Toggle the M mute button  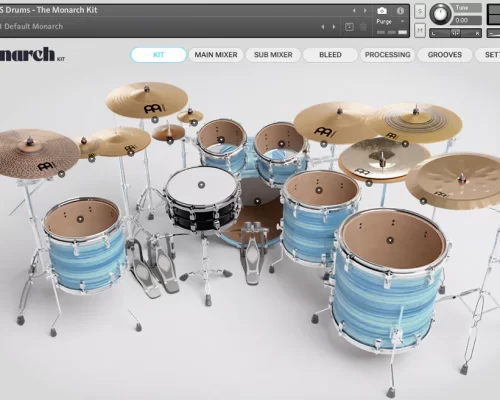420,31
